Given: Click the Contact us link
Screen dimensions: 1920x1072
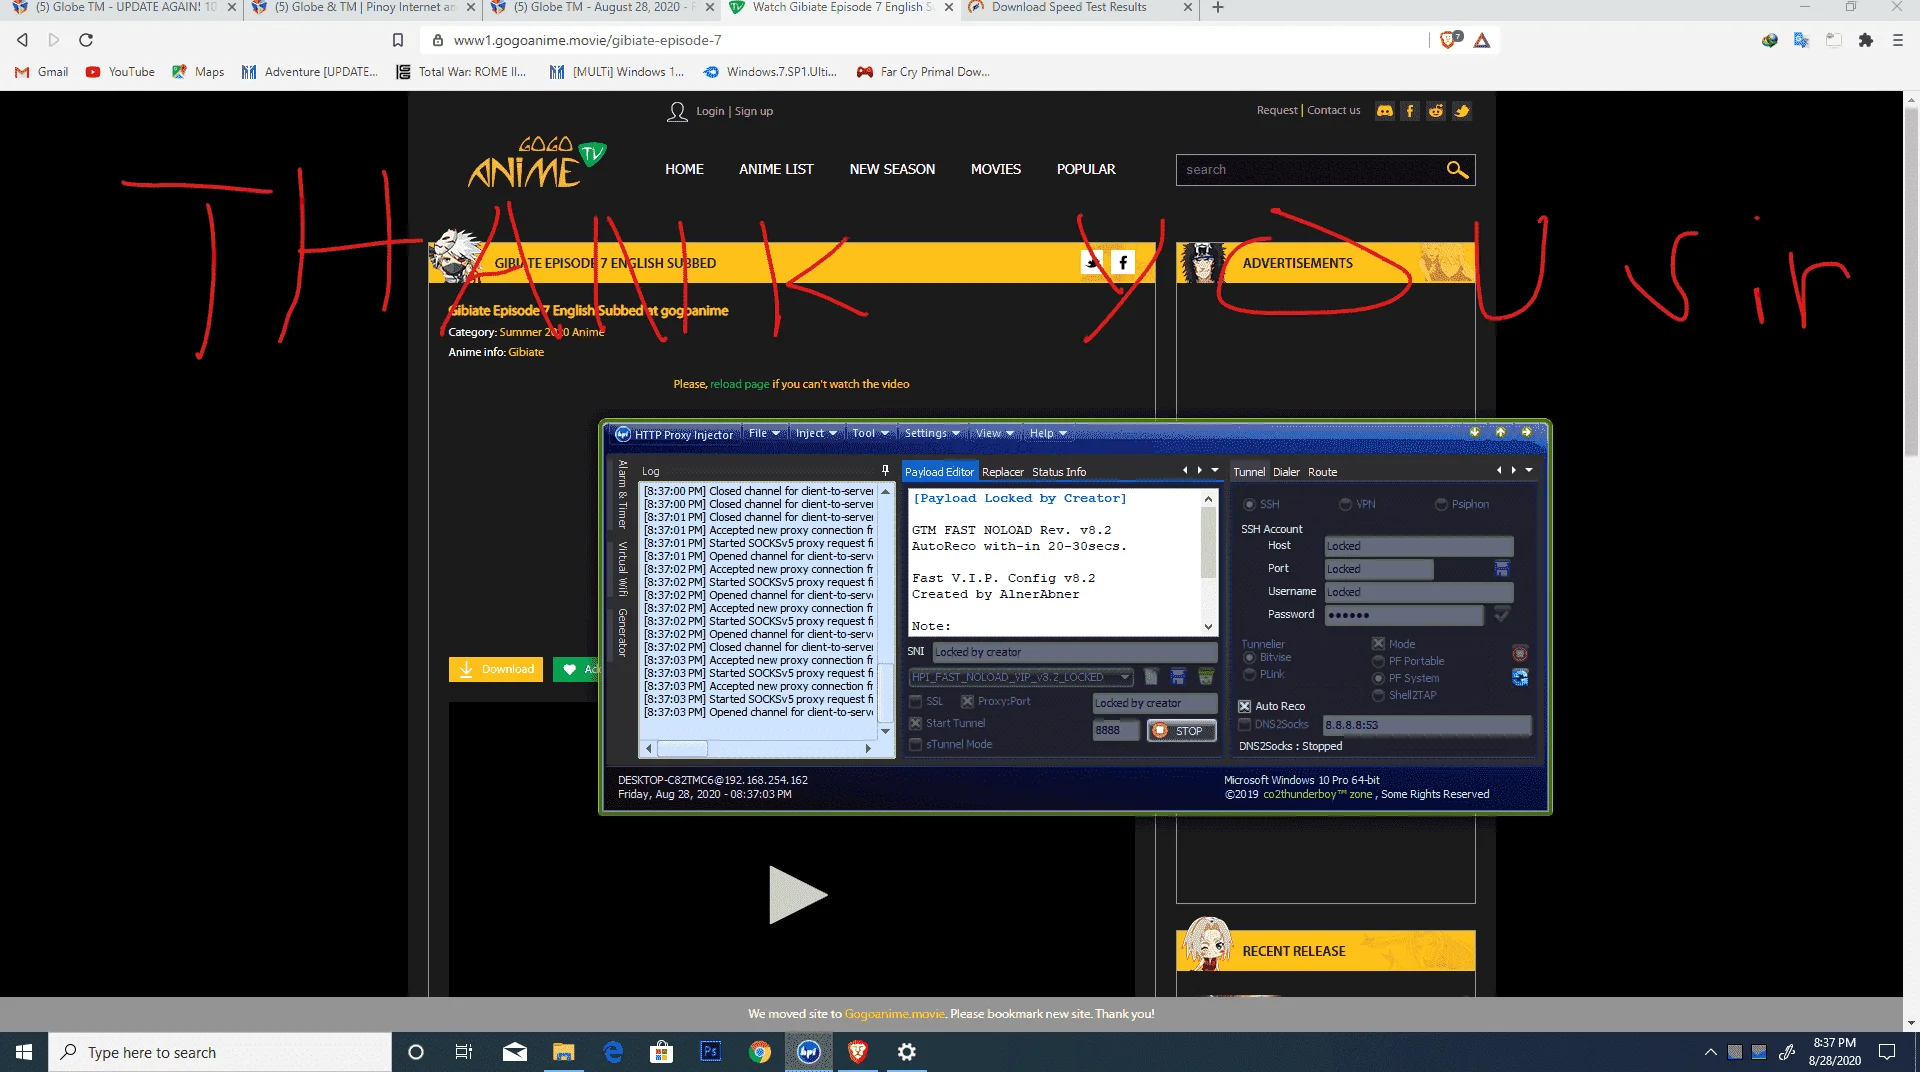Looking at the screenshot, I should 1333,110.
